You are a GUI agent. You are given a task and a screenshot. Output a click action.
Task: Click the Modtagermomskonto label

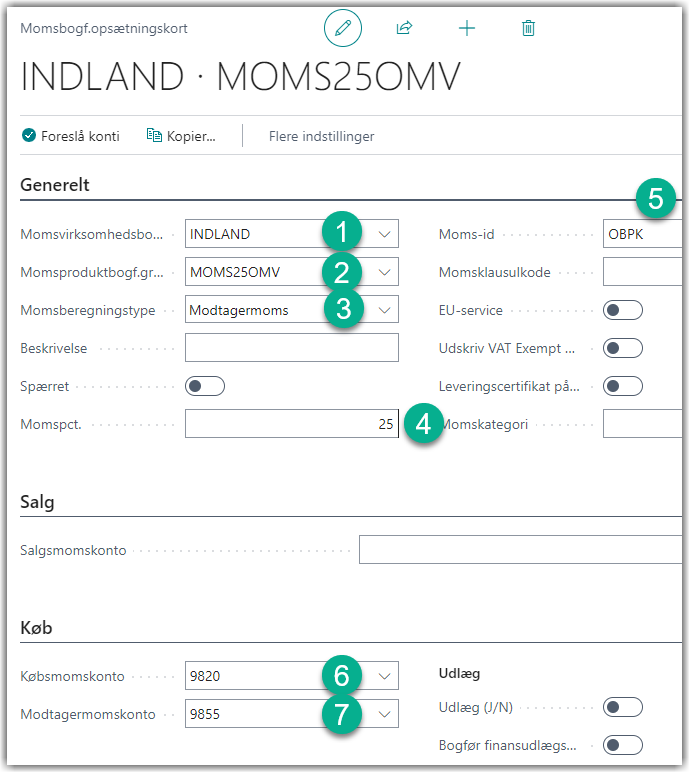point(88,714)
